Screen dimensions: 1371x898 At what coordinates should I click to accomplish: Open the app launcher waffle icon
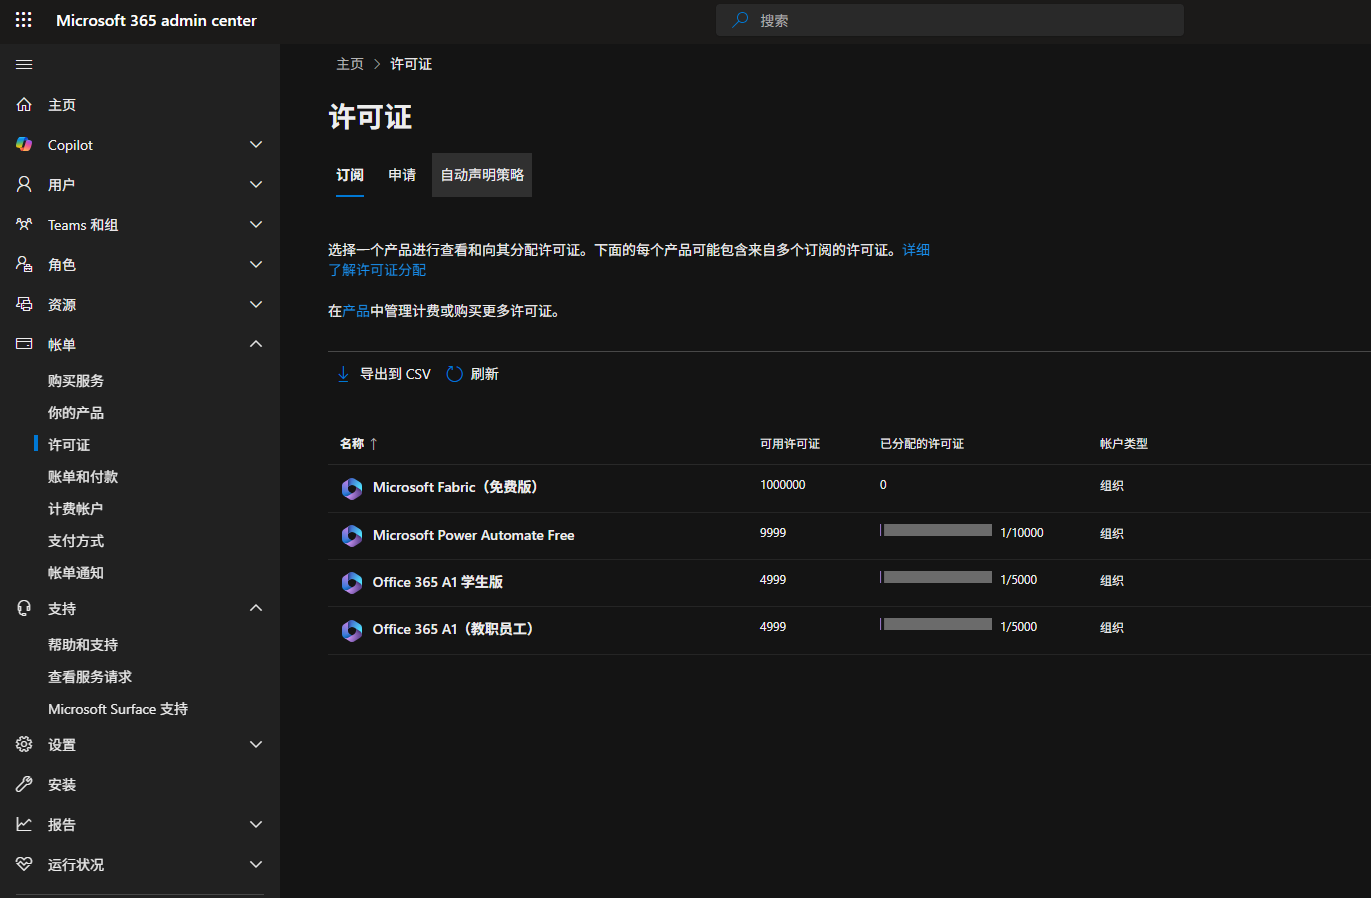click(24, 20)
